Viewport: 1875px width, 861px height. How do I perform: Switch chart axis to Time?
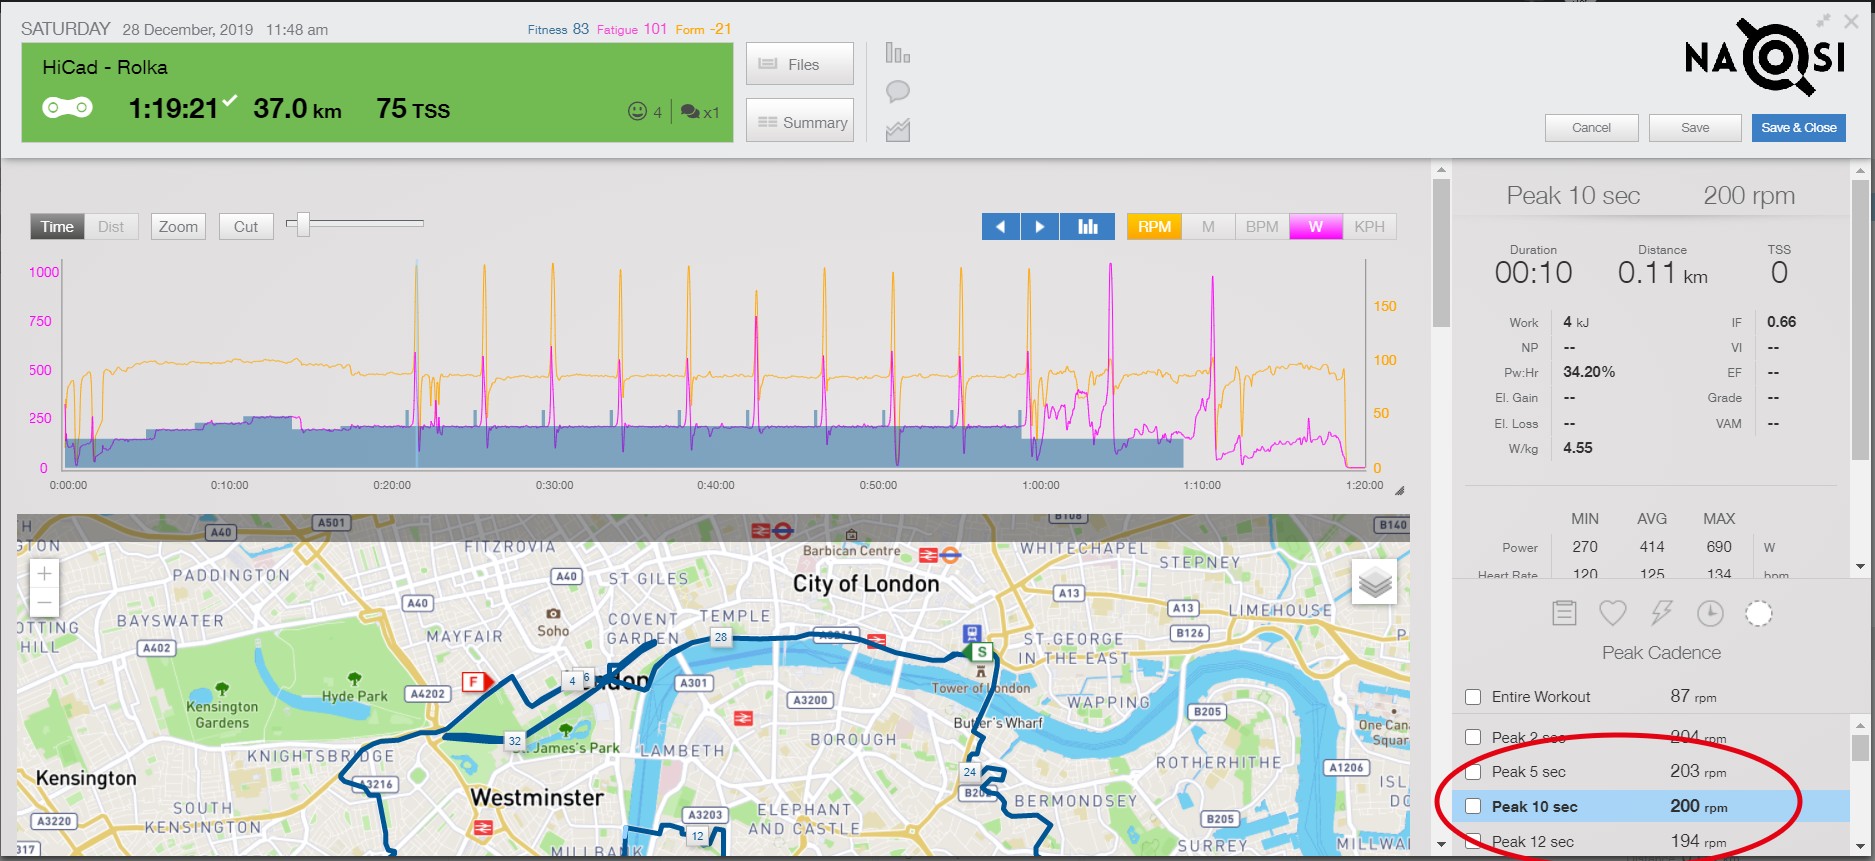tap(57, 227)
